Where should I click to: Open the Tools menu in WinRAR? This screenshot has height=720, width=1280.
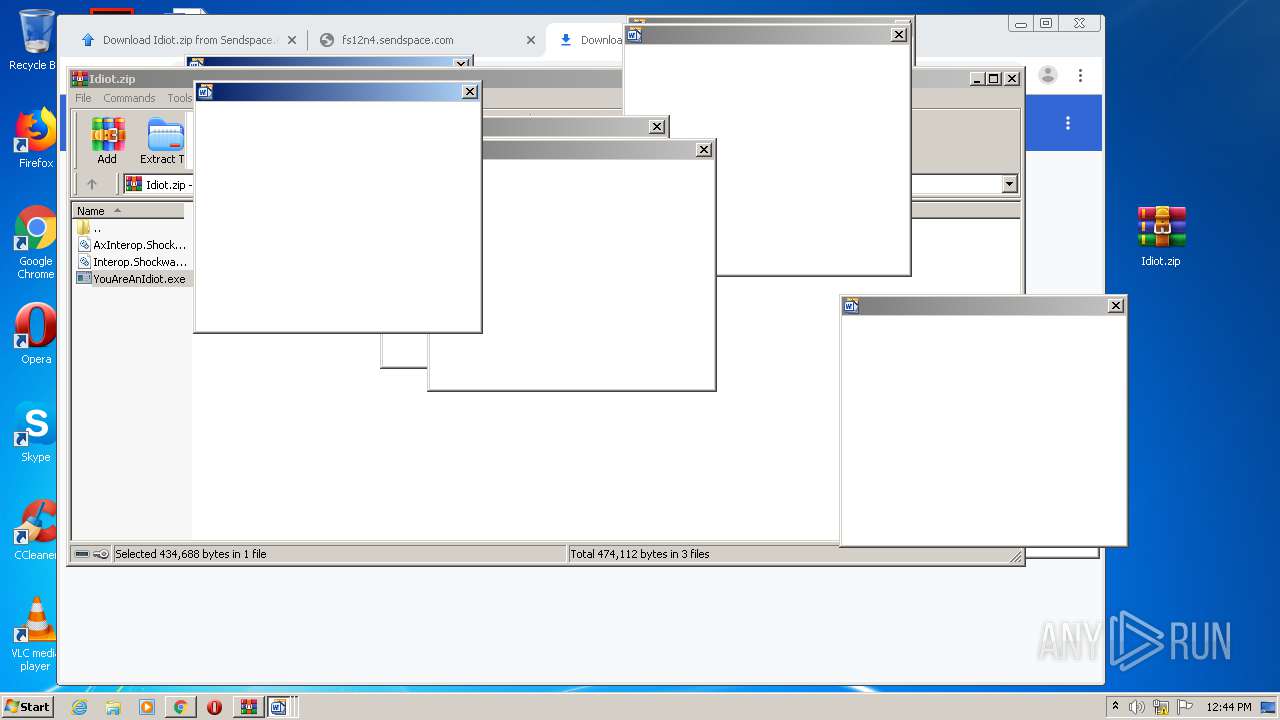point(179,98)
